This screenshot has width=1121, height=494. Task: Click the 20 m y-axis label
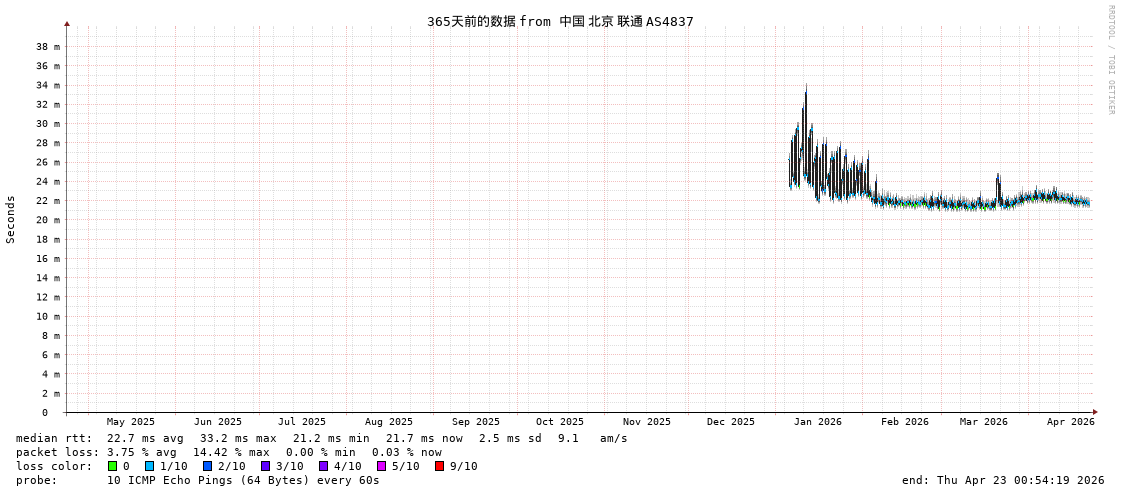point(48,220)
